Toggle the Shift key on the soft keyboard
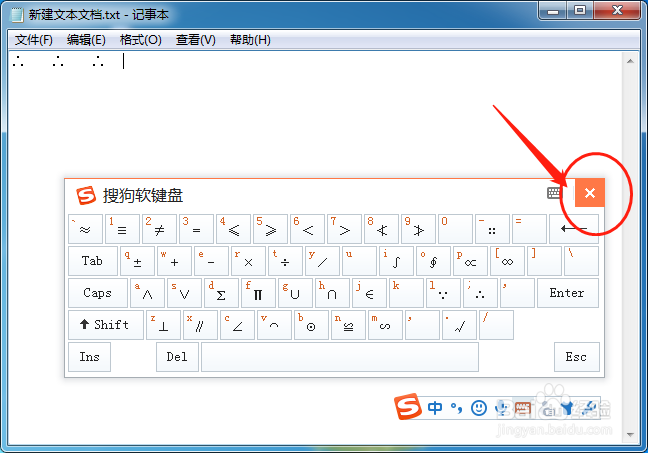 (x=106, y=325)
